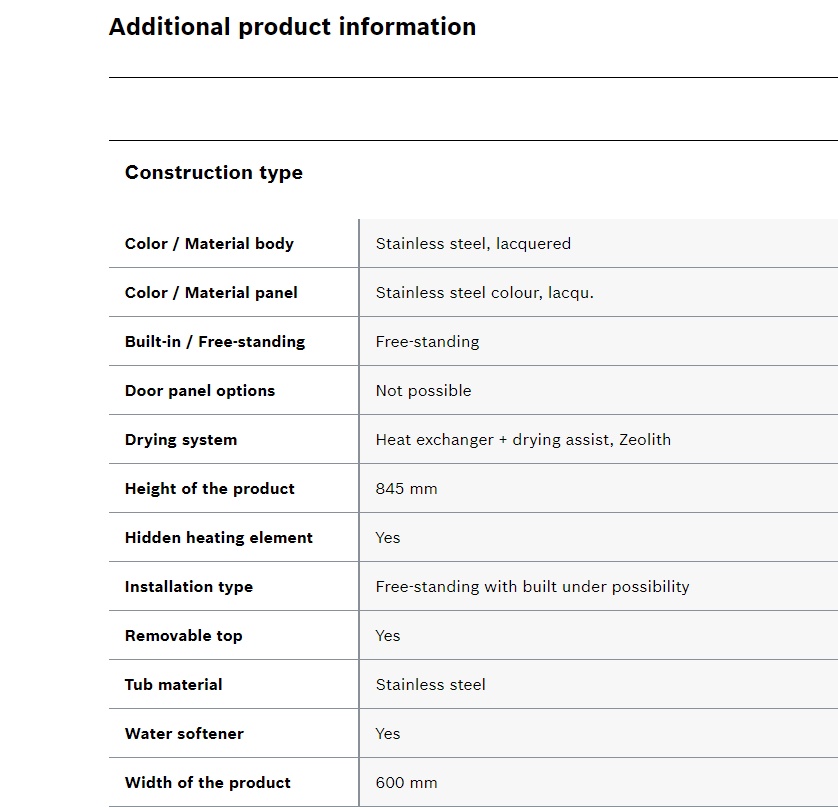Viewport: 838px width, 807px height.
Task: Select the Installation type row label
Action: tap(189, 587)
